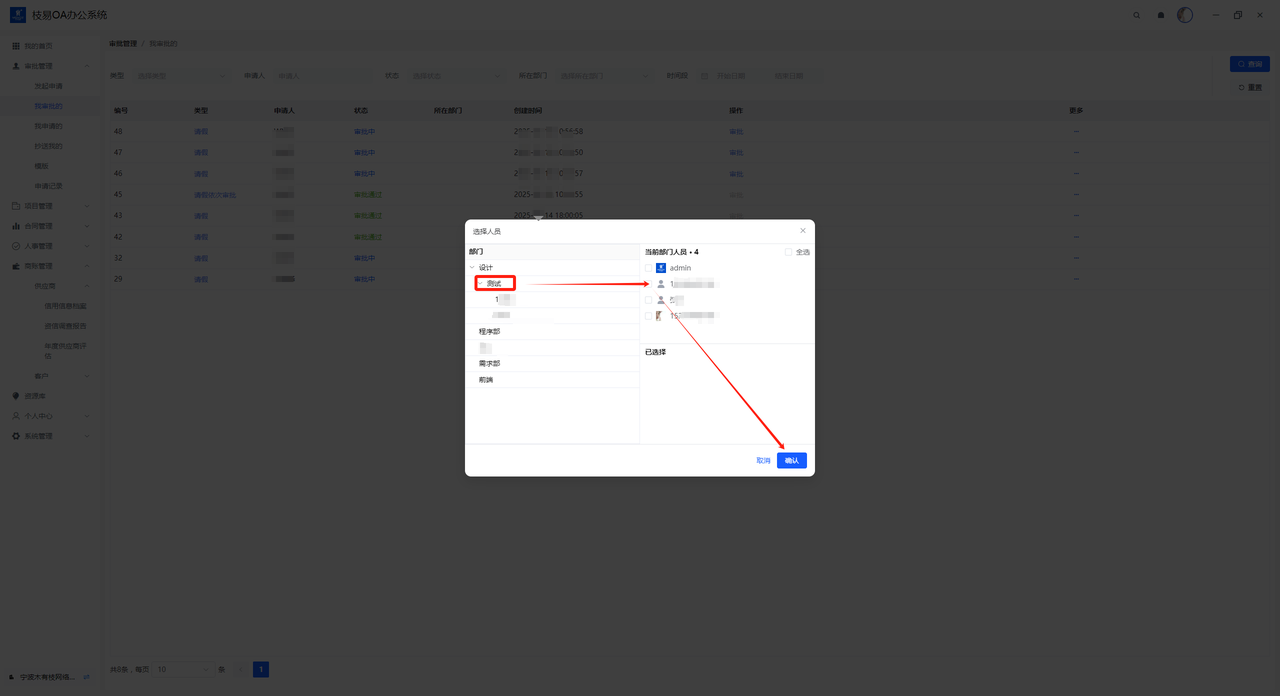Screen dimensions: 1280x696
Task: Tick the 全选 select-all checkbox
Action: (789, 252)
